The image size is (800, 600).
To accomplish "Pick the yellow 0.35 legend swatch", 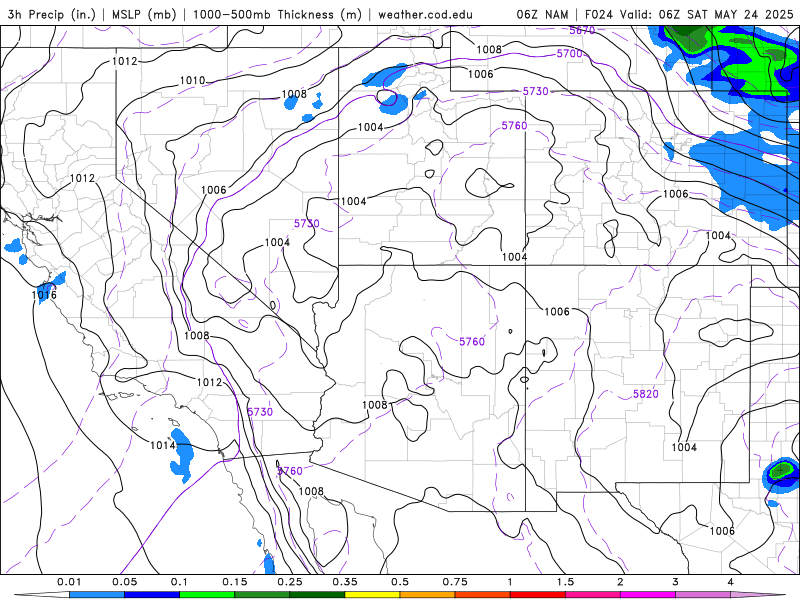I will [372, 595].
